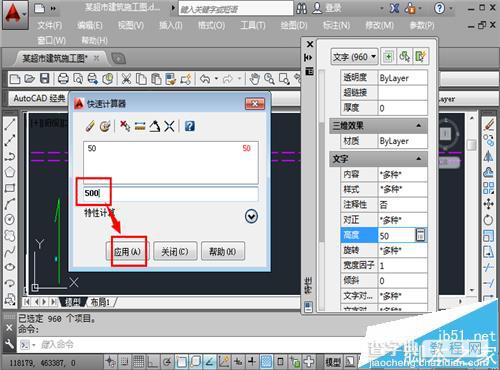Toggle ortho mode in status bar

153,361
